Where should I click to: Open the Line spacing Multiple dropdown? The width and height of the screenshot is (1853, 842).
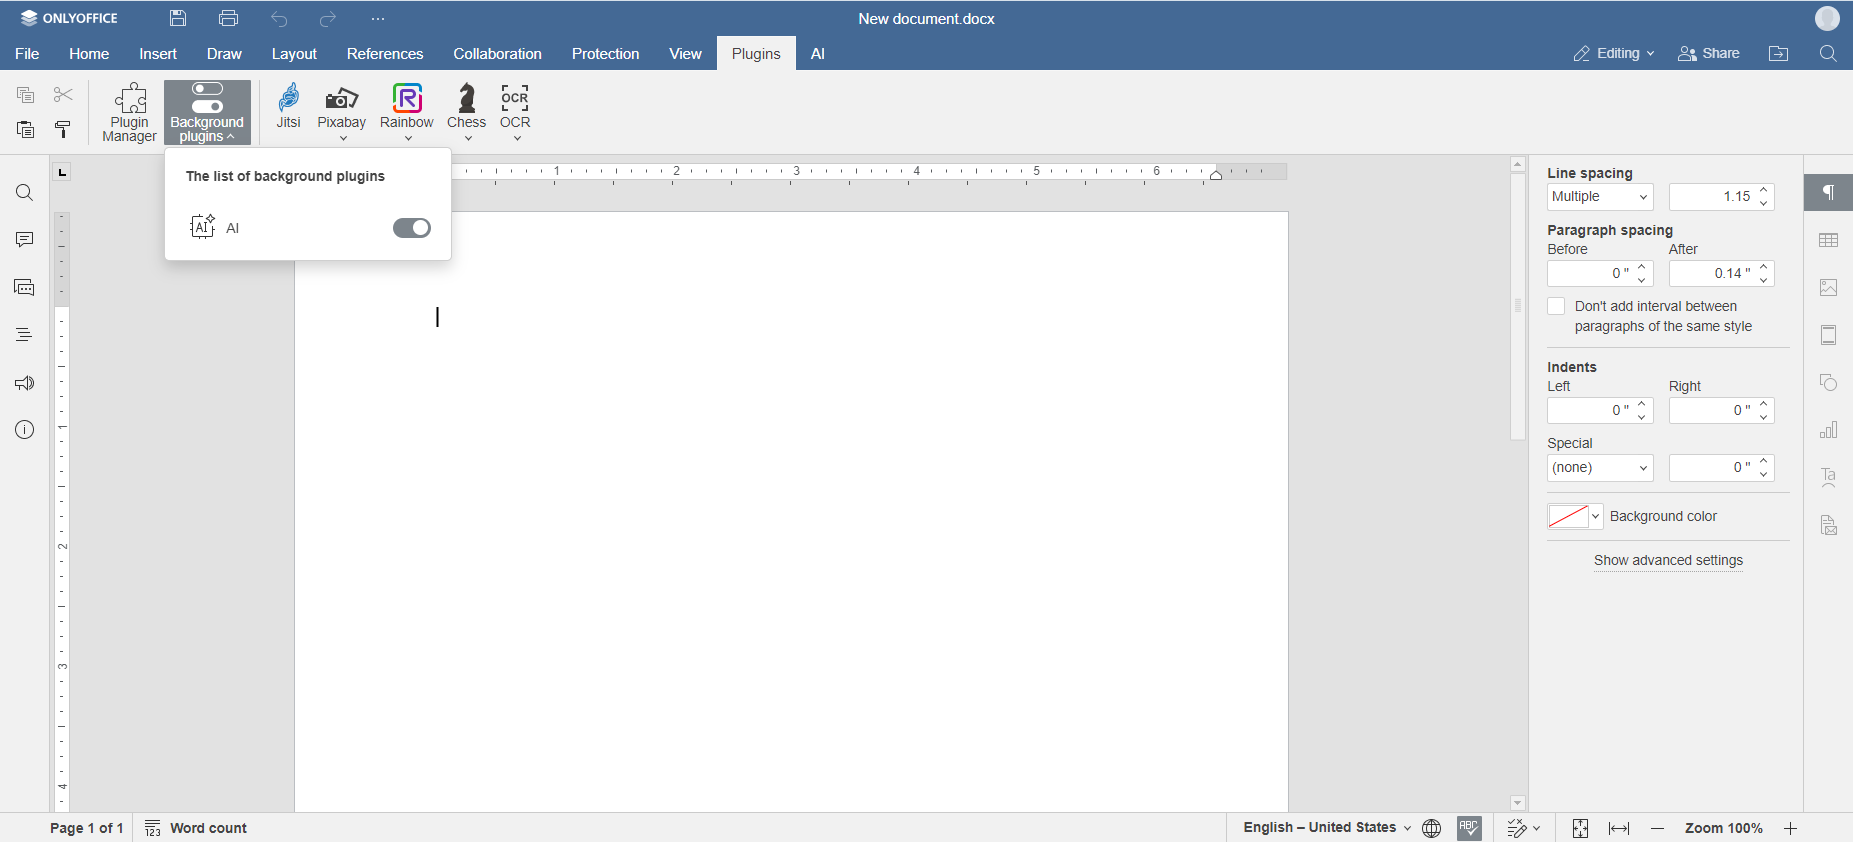point(1599,197)
